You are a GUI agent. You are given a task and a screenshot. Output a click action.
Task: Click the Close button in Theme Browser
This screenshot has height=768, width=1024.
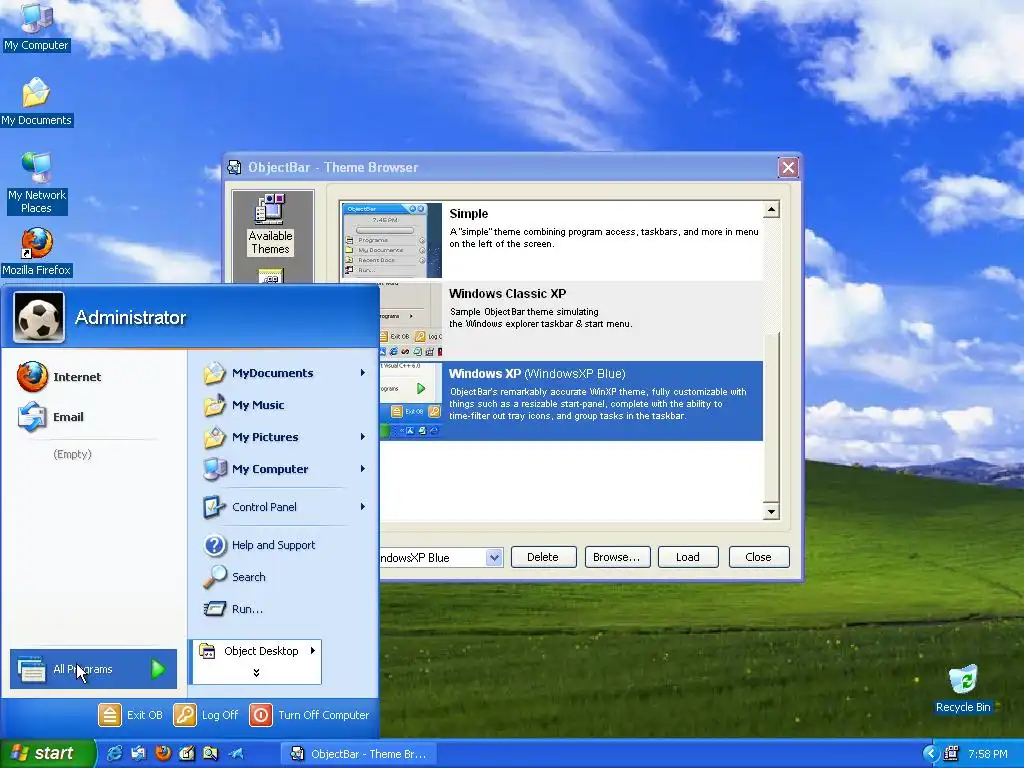(x=758, y=557)
